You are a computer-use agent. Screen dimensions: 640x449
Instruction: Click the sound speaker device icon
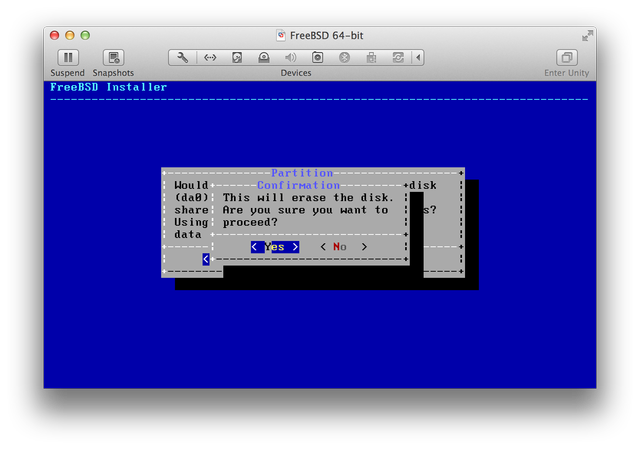[x=290, y=58]
